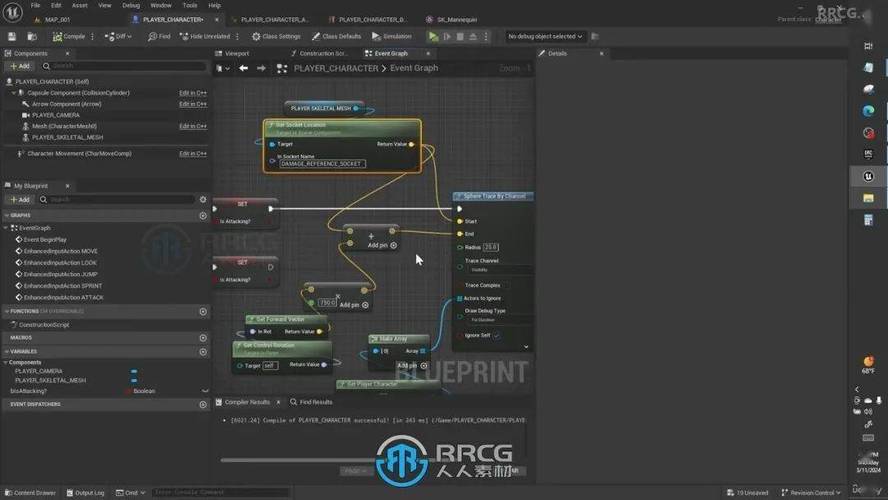Click the Add button in My Blueprint panel
Viewport: 888px width, 500px height.
(20, 200)
